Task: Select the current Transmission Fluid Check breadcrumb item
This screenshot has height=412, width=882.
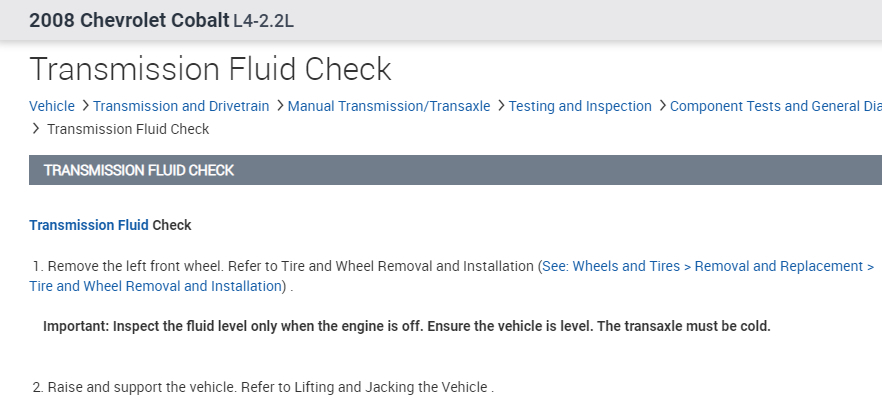Action: coord(128,129)
